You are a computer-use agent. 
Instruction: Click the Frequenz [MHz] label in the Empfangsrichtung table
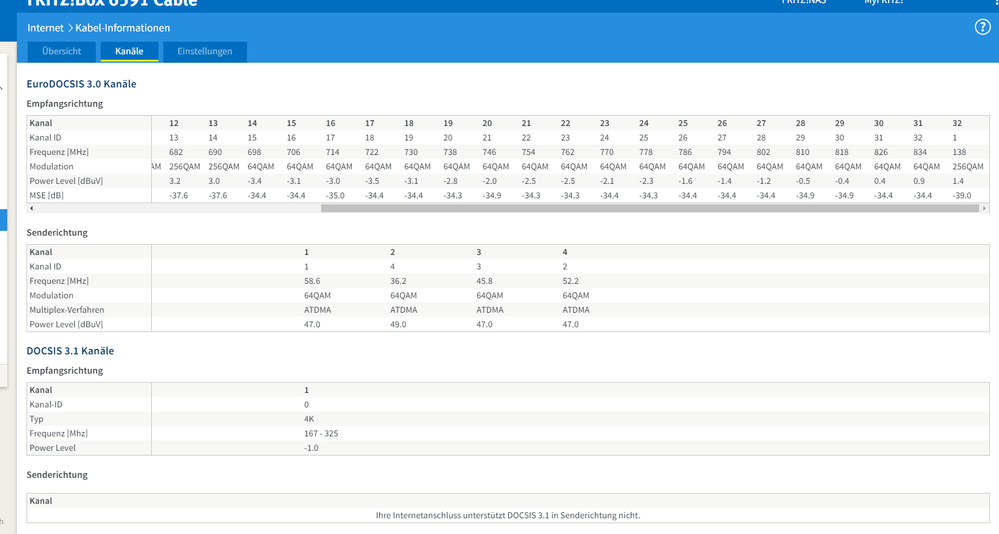pyautogui.click(x=59, y=152)
